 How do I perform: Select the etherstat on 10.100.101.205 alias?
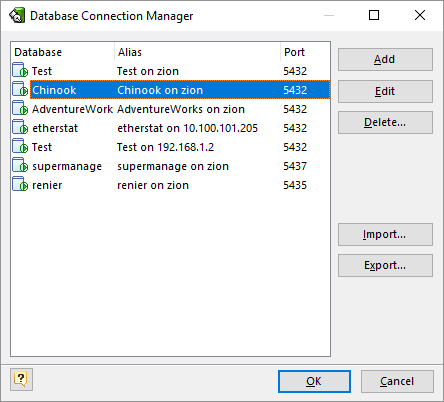187,128
